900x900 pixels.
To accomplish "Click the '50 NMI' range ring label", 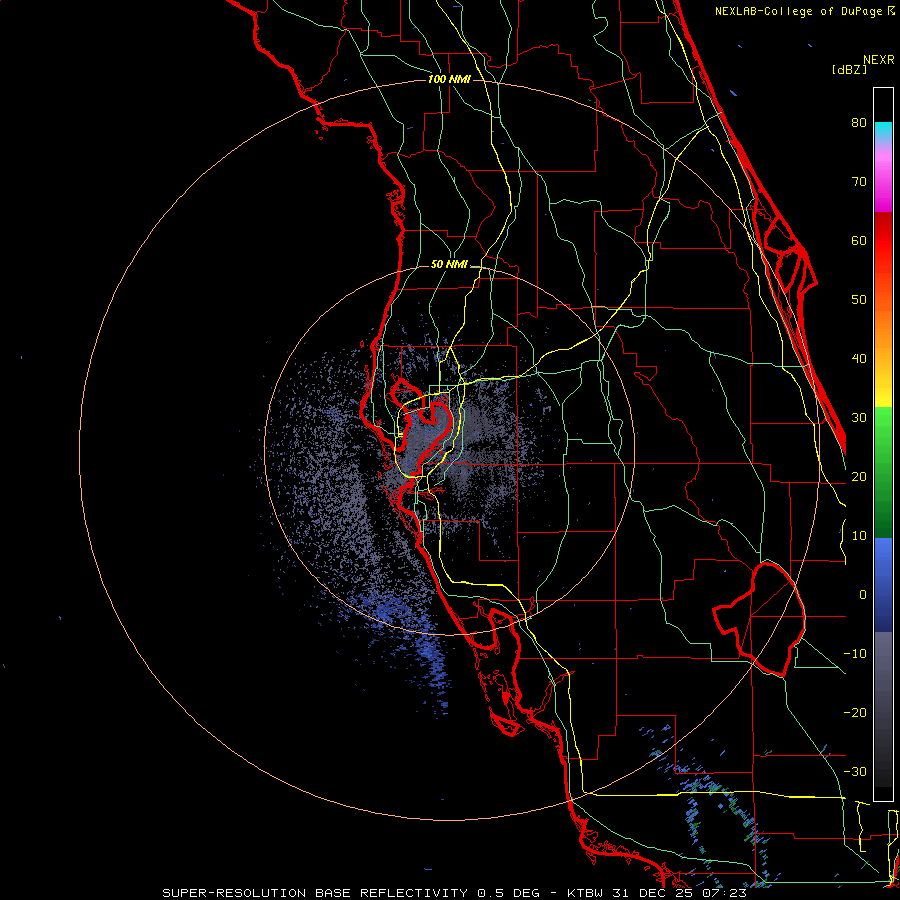I will click(449, 265).
